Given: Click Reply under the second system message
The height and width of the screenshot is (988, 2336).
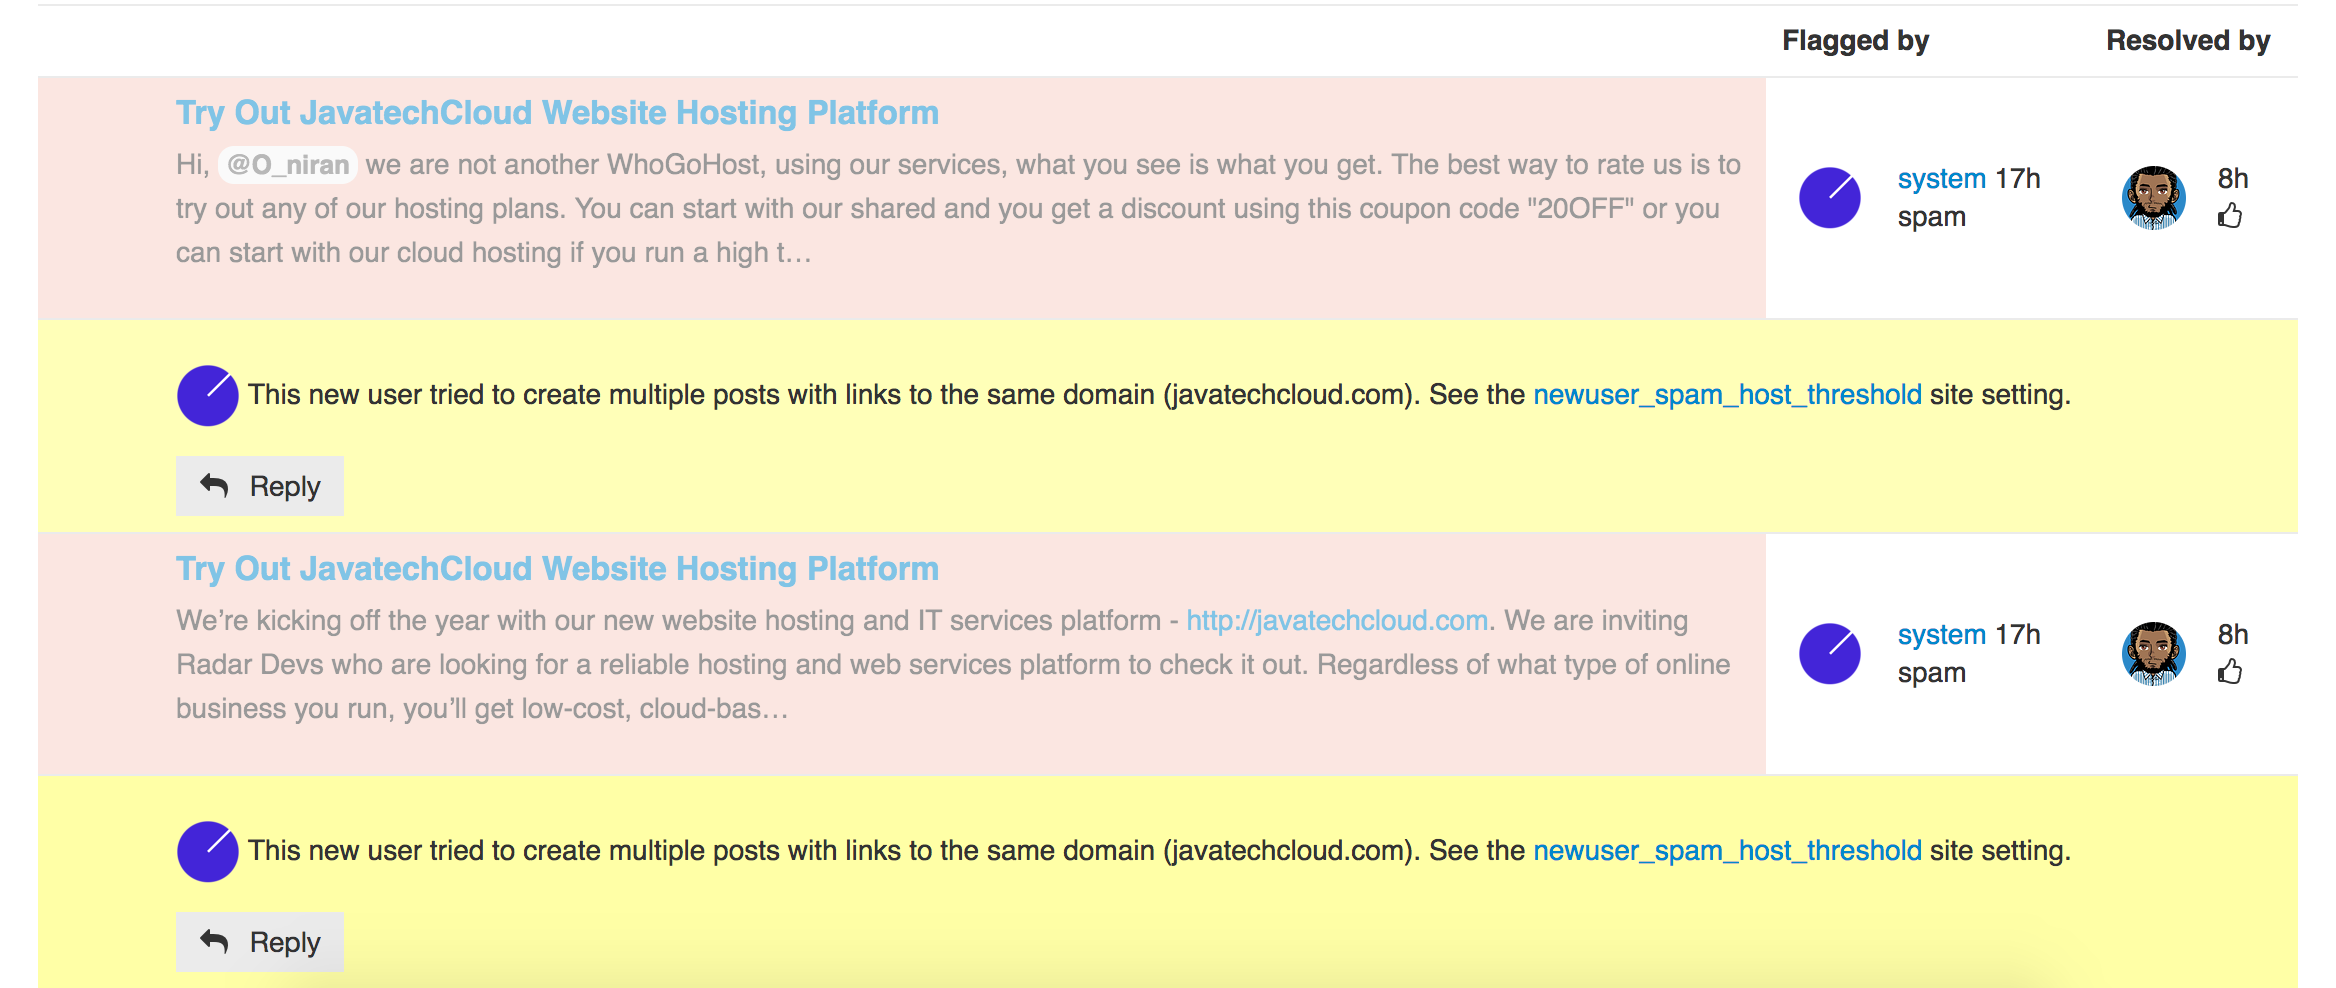Looking at the screenshot, I should click(260, 942).
